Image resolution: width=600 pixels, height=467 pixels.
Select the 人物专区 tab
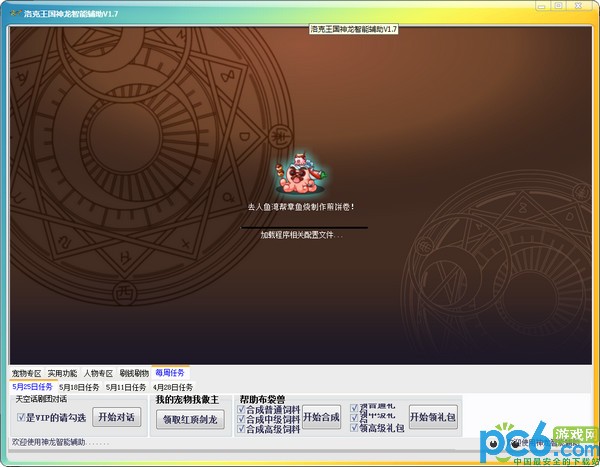coord(98,373)
